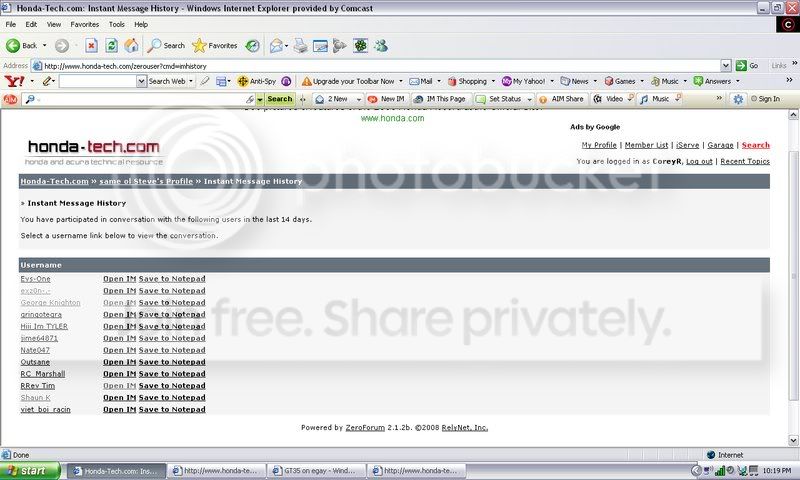Click the Stop loading icon
Image resolution: width=800 pixels, height=480 pixels.
click(91, 45)
